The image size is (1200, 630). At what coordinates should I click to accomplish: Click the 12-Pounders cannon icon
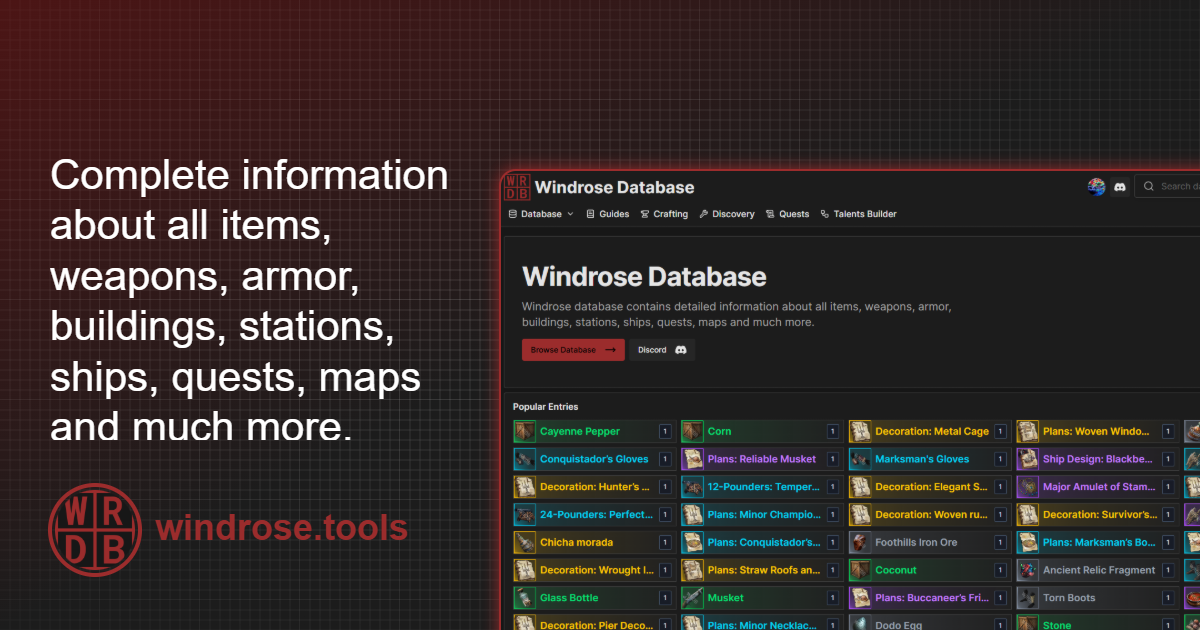[x=693, y=487]
